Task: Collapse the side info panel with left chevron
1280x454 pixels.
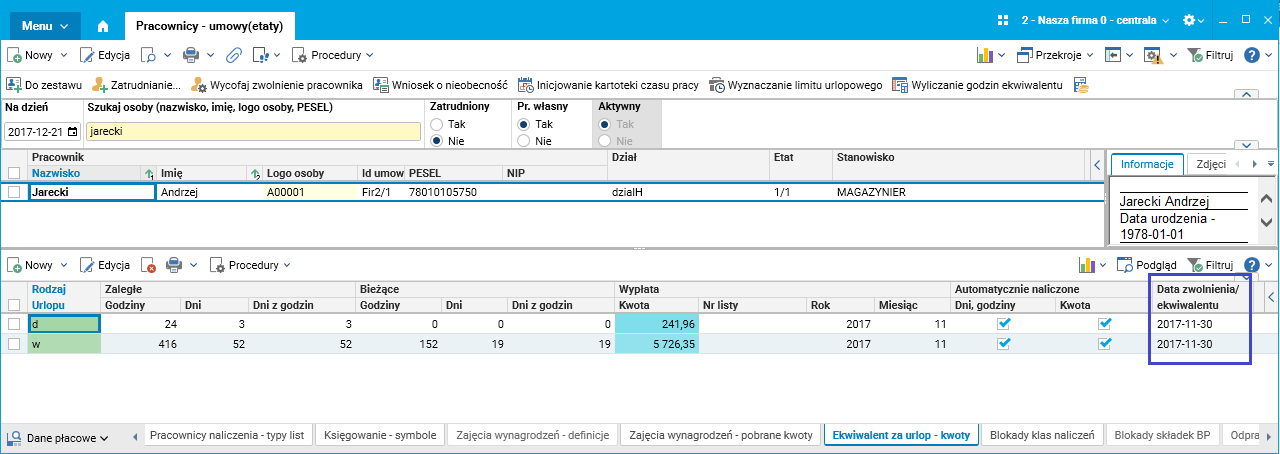Action: (1097, 165)
